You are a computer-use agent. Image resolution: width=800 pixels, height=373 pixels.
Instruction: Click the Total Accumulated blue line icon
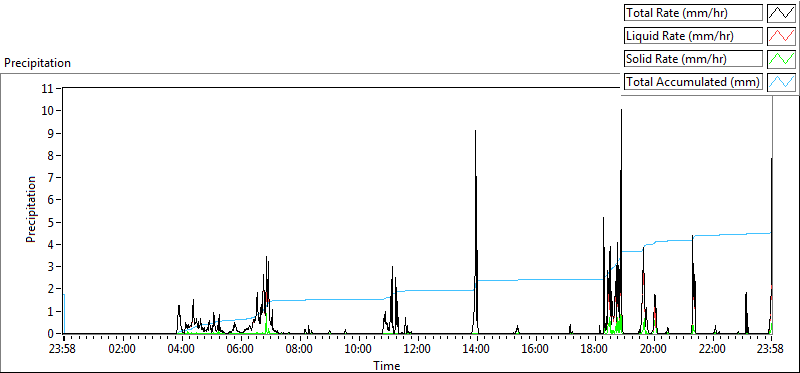(x=781, y=81)
